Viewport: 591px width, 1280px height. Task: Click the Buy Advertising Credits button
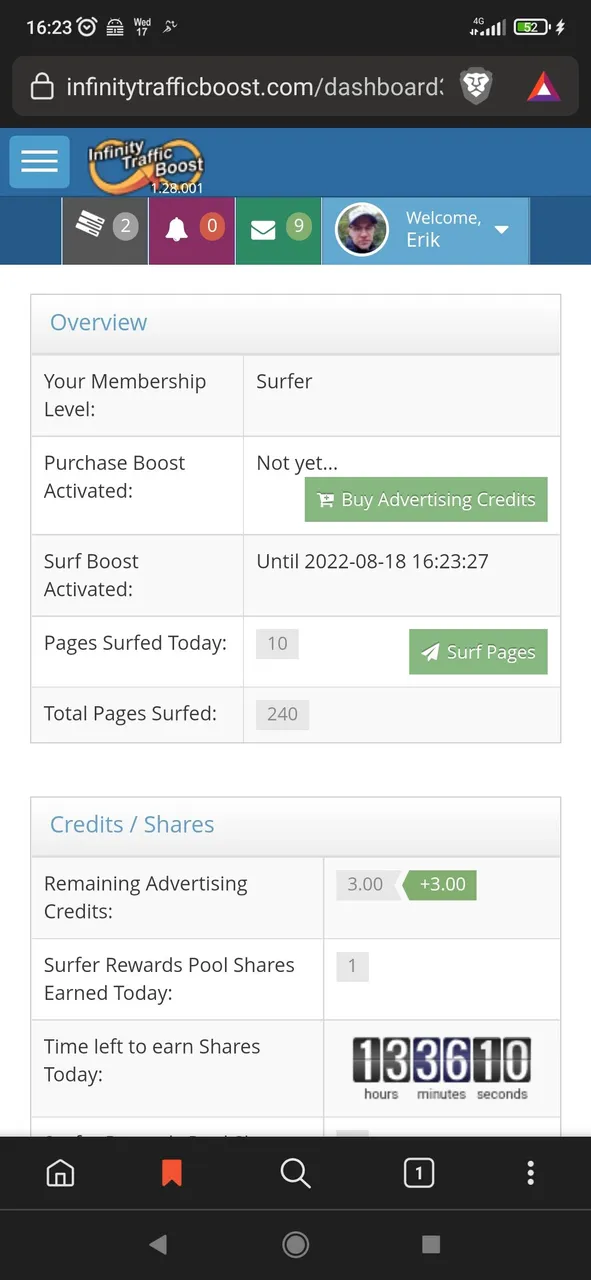click(x=426, y=500)
